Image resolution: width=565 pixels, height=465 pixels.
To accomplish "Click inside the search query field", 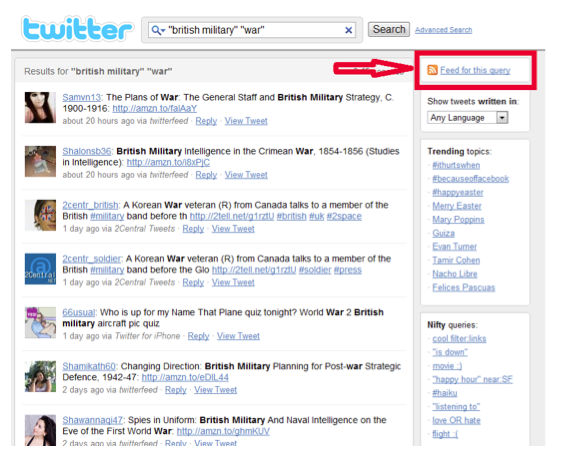I will click(252, 30).
